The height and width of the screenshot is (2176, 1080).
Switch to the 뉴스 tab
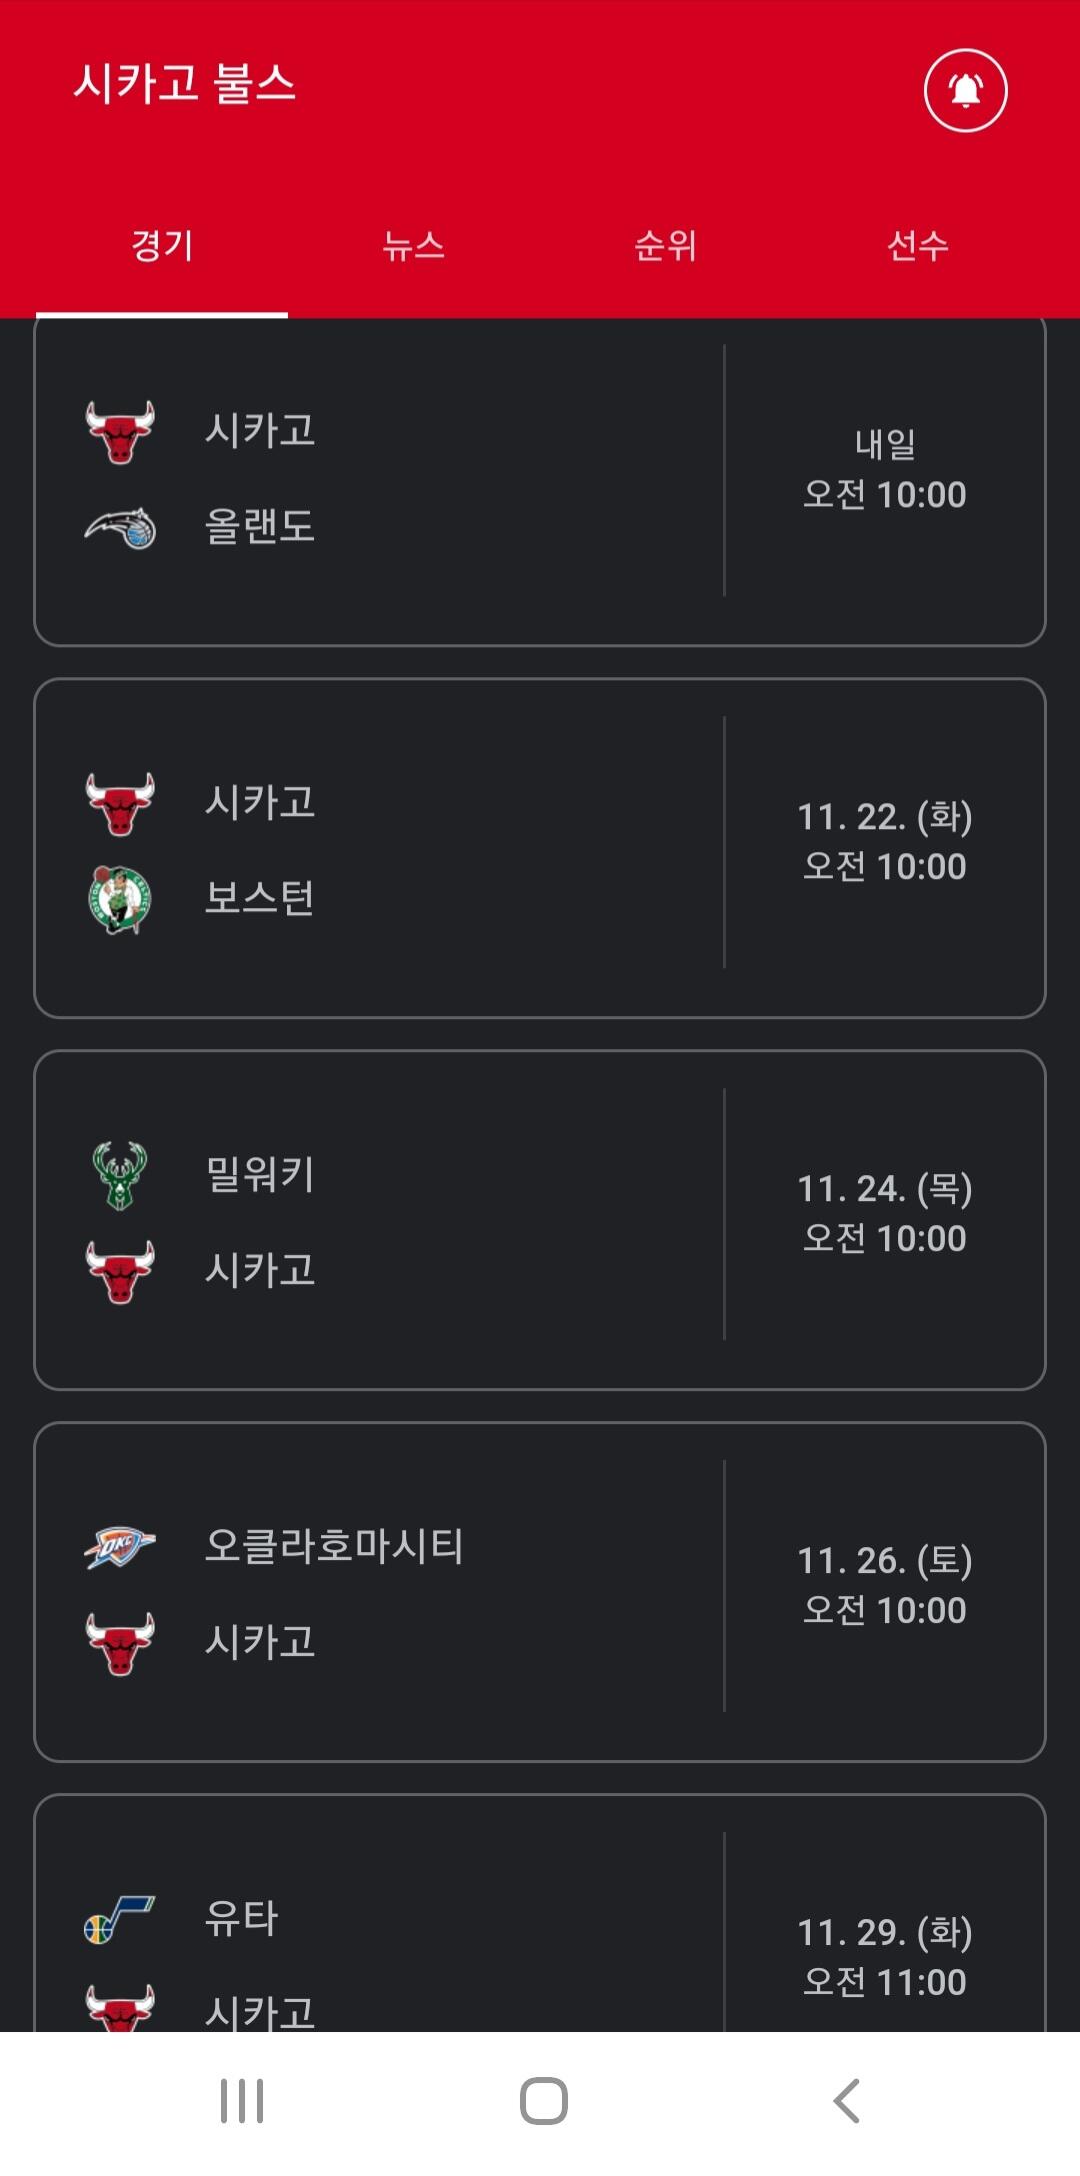click(414, 245)
